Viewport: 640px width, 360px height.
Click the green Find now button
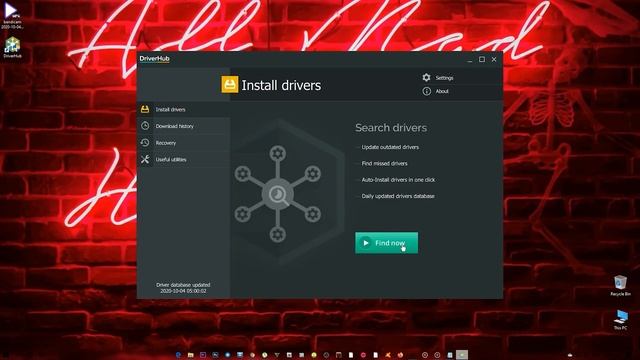[x=386, y=243]
